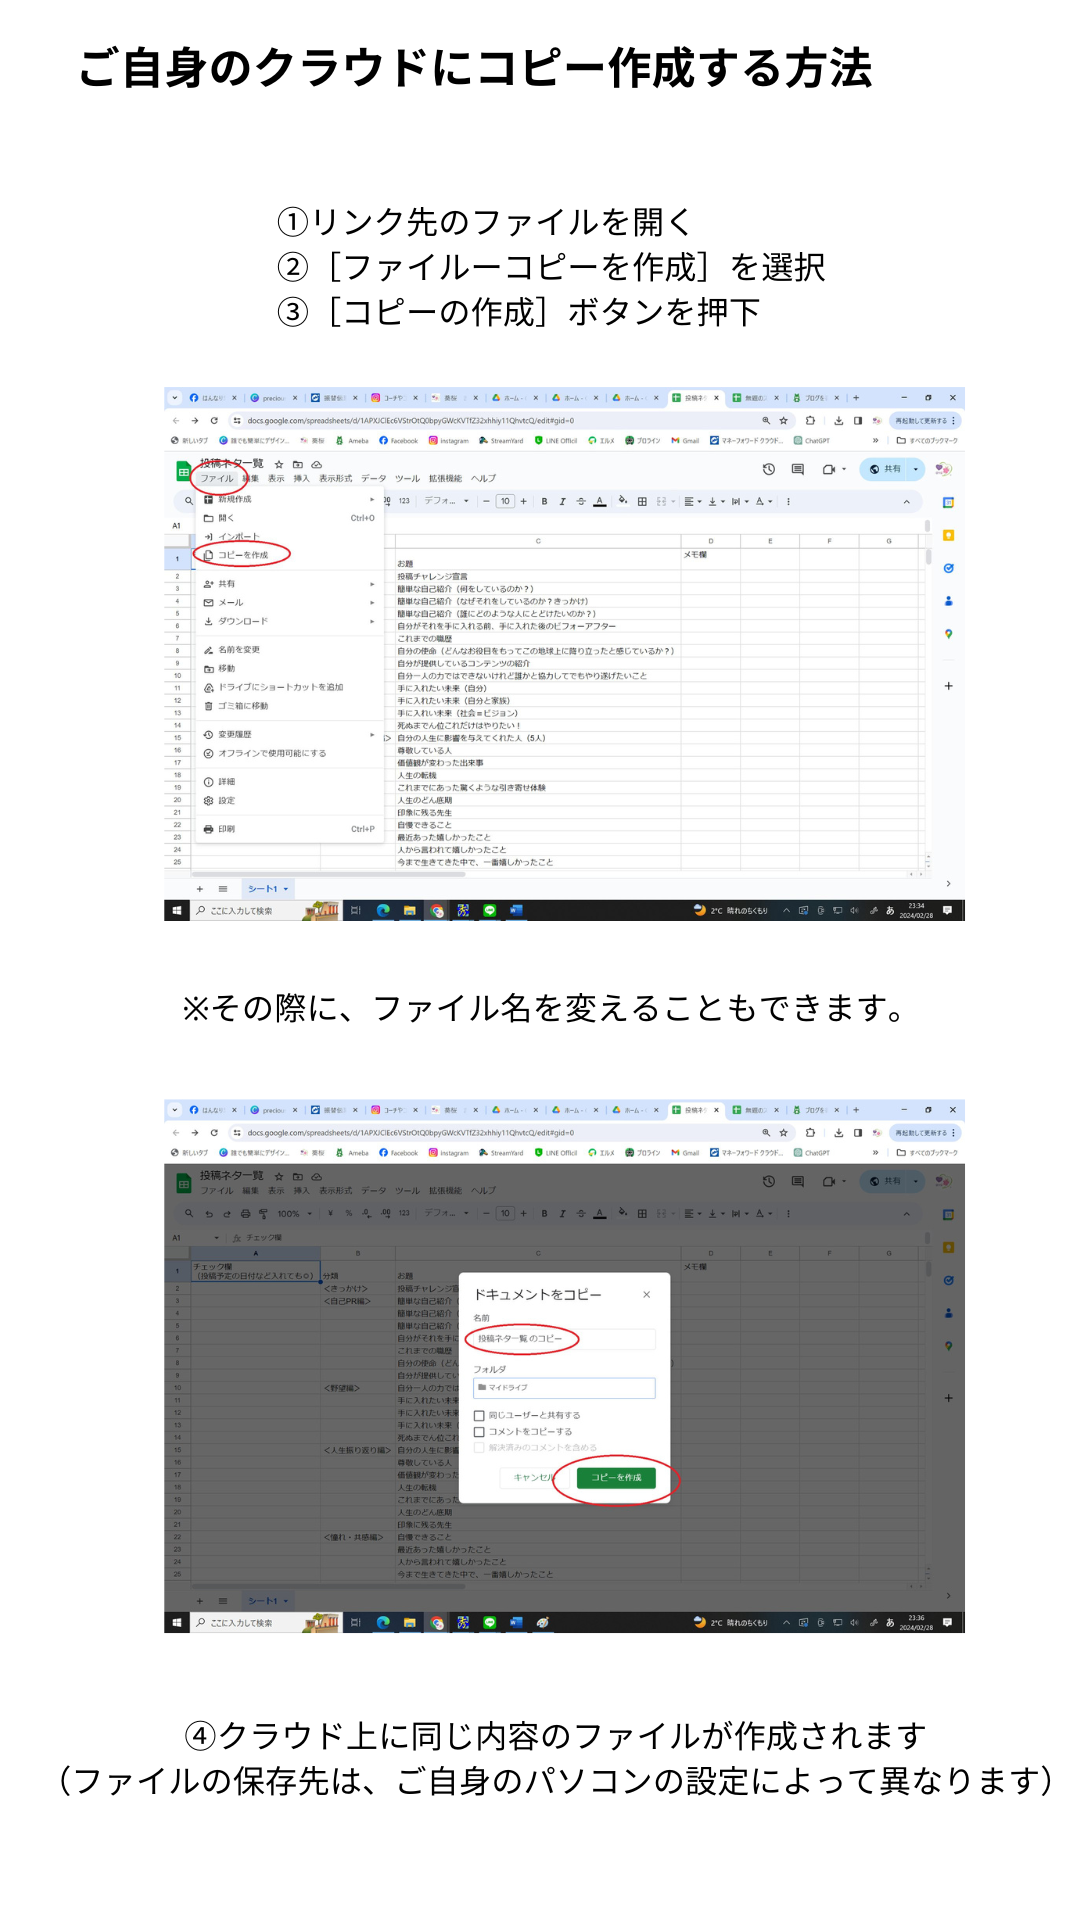Open the マイドライブ folder selector
Viewport: 1080px width, 1920px height.
(564, 1388)
